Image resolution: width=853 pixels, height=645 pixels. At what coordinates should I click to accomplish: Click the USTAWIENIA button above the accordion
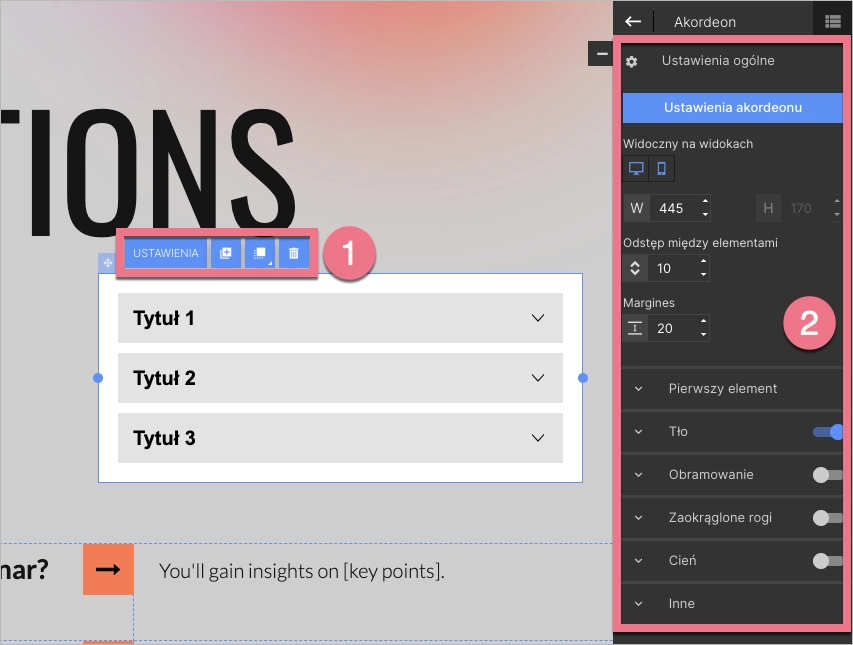pos(166,254)
